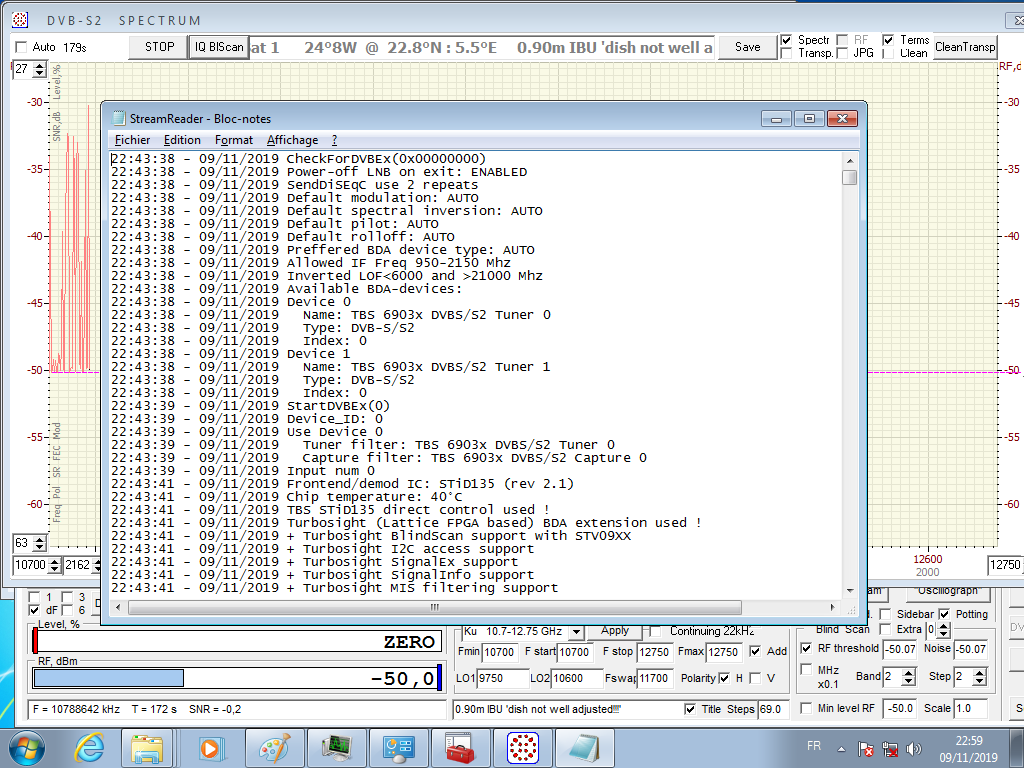Viewport: 1024px width, 768px height.
Task: Click the Notepad horizontal scrollbar thumb
Action: click(x=434, y=607)
